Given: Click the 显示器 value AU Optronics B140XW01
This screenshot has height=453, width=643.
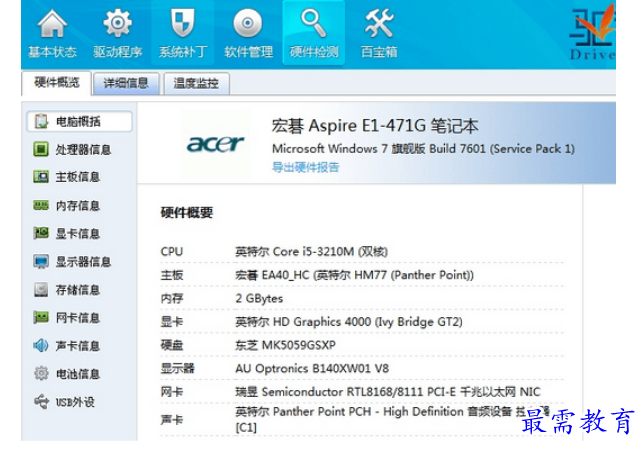Looking at the screenshot, I should (x=312, y=368).
